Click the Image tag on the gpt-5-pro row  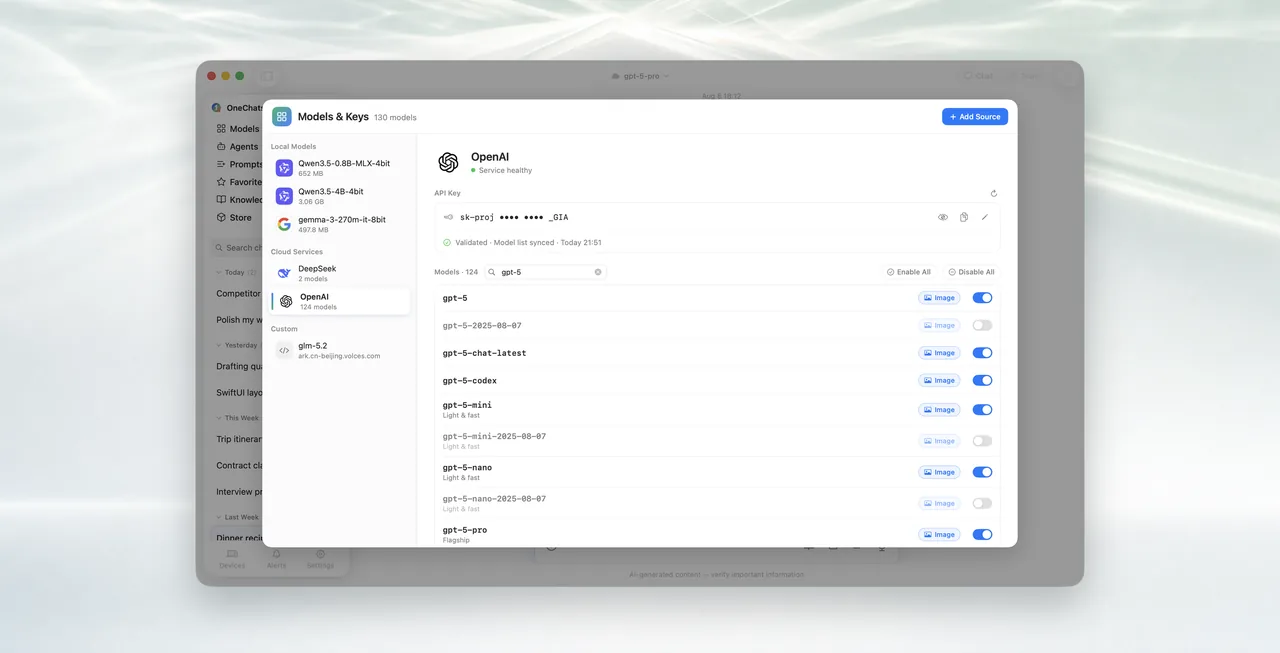click(939, 535)
